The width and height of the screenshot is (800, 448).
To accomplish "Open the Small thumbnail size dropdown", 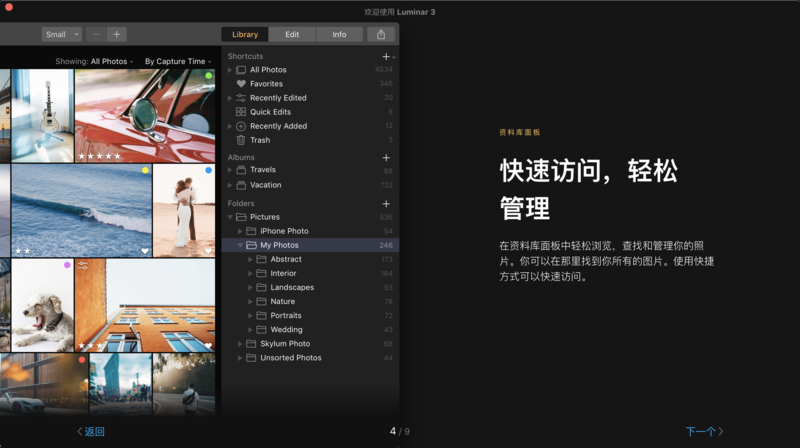I will (x=61, y=34).
